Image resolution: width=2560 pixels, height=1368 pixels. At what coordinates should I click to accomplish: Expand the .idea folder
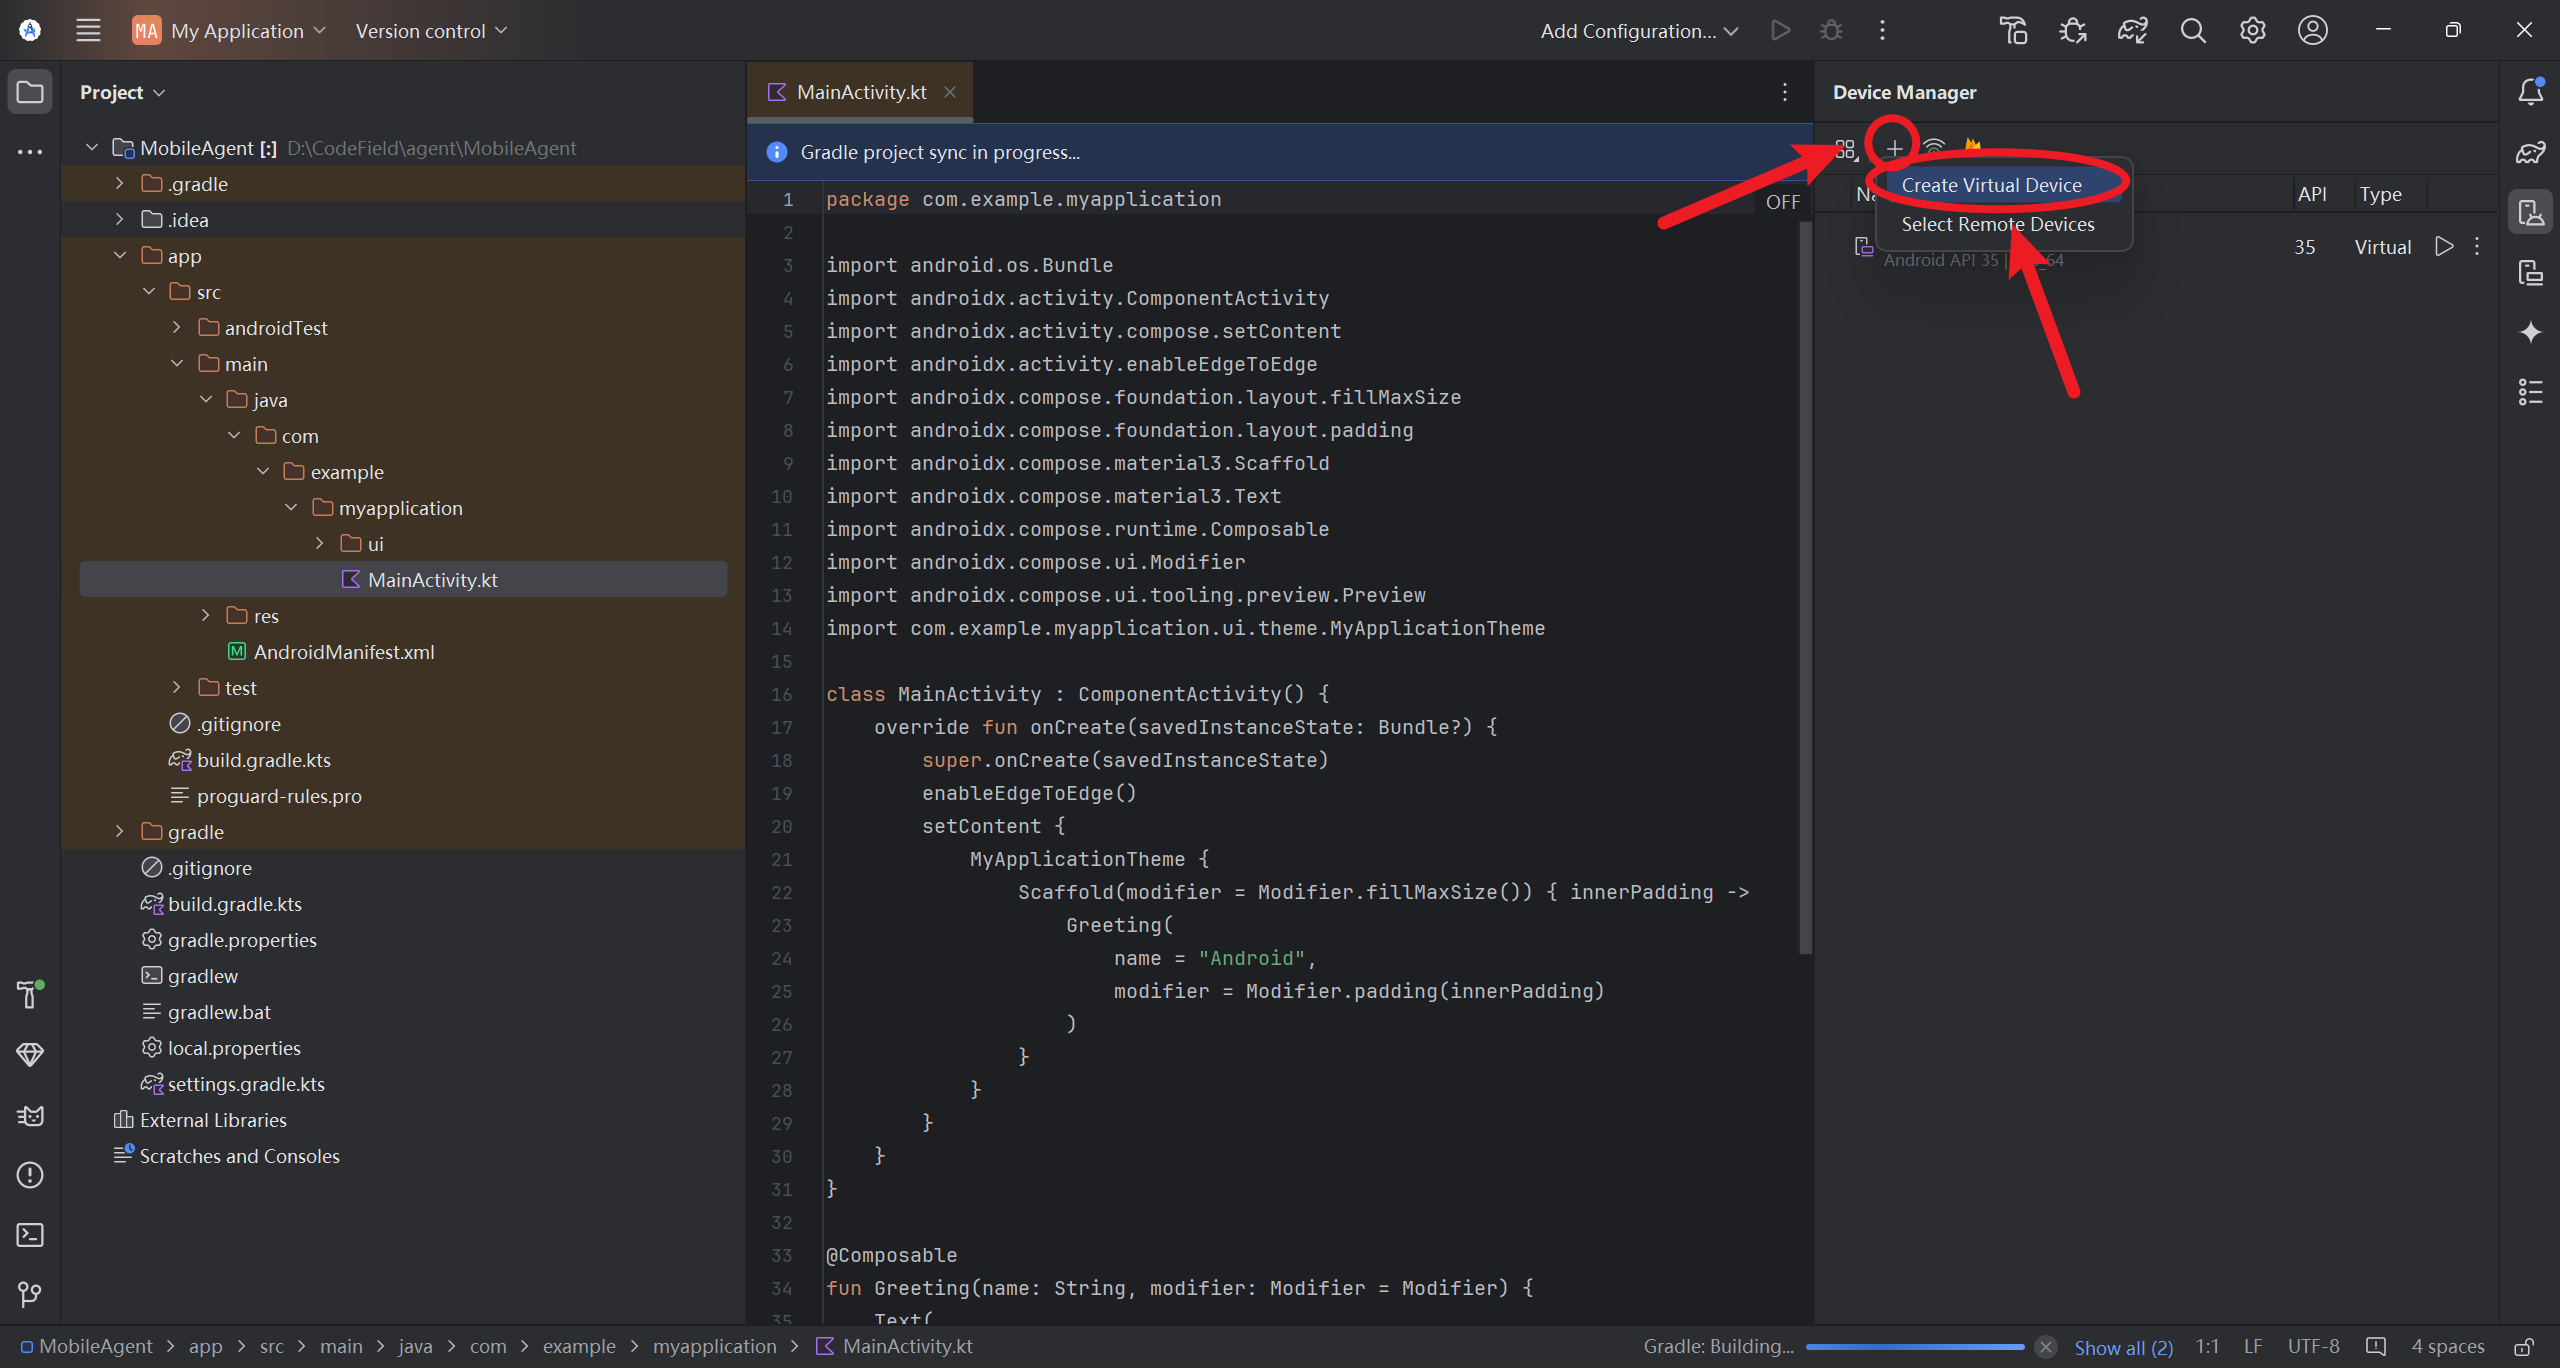pyautogui.click(x=119, y=219)
